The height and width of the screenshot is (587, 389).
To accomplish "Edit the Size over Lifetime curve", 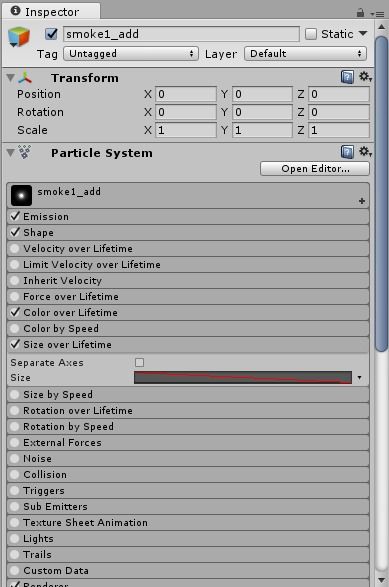I will [243, 377].
